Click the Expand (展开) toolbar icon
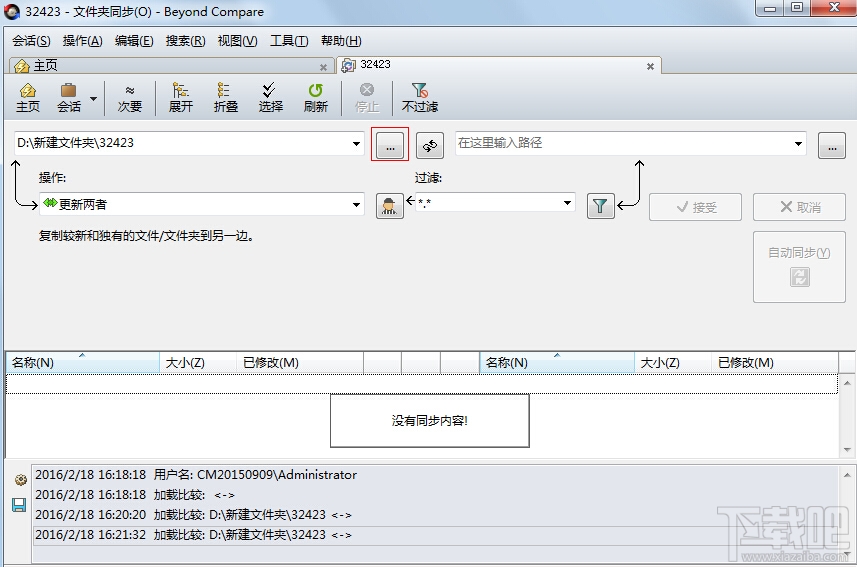The height and width of the screenshot is (567, 857). click(x=180, y=98)
